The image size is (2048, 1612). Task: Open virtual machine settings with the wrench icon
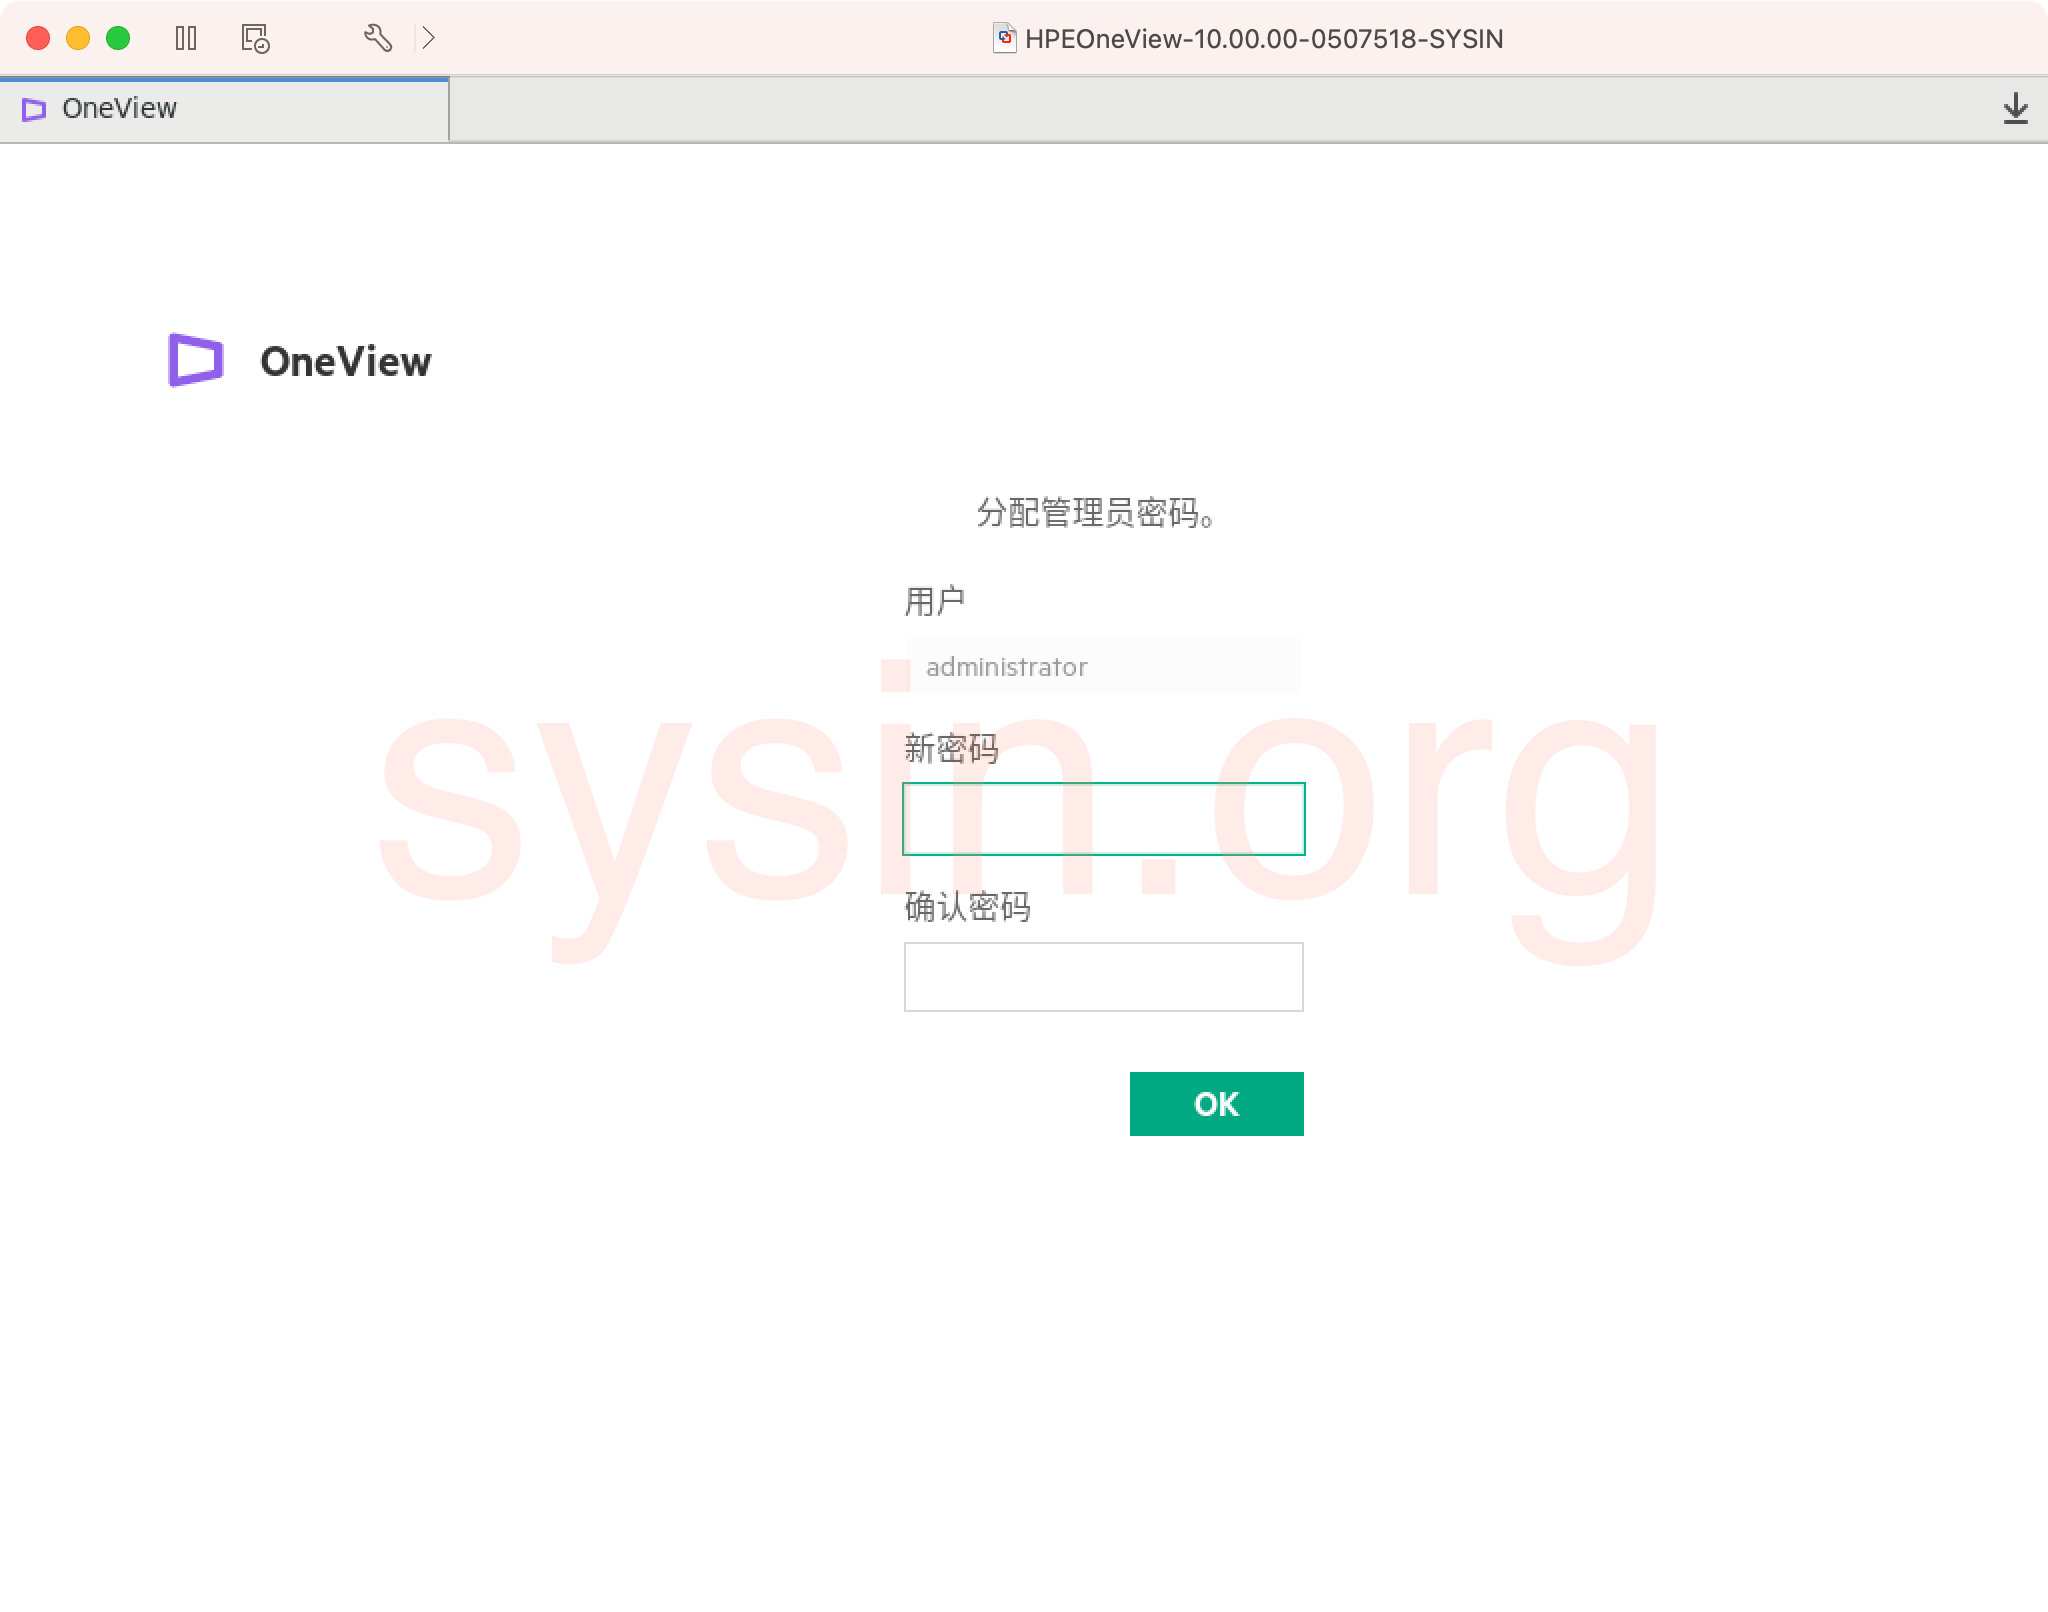coord(378,38)
